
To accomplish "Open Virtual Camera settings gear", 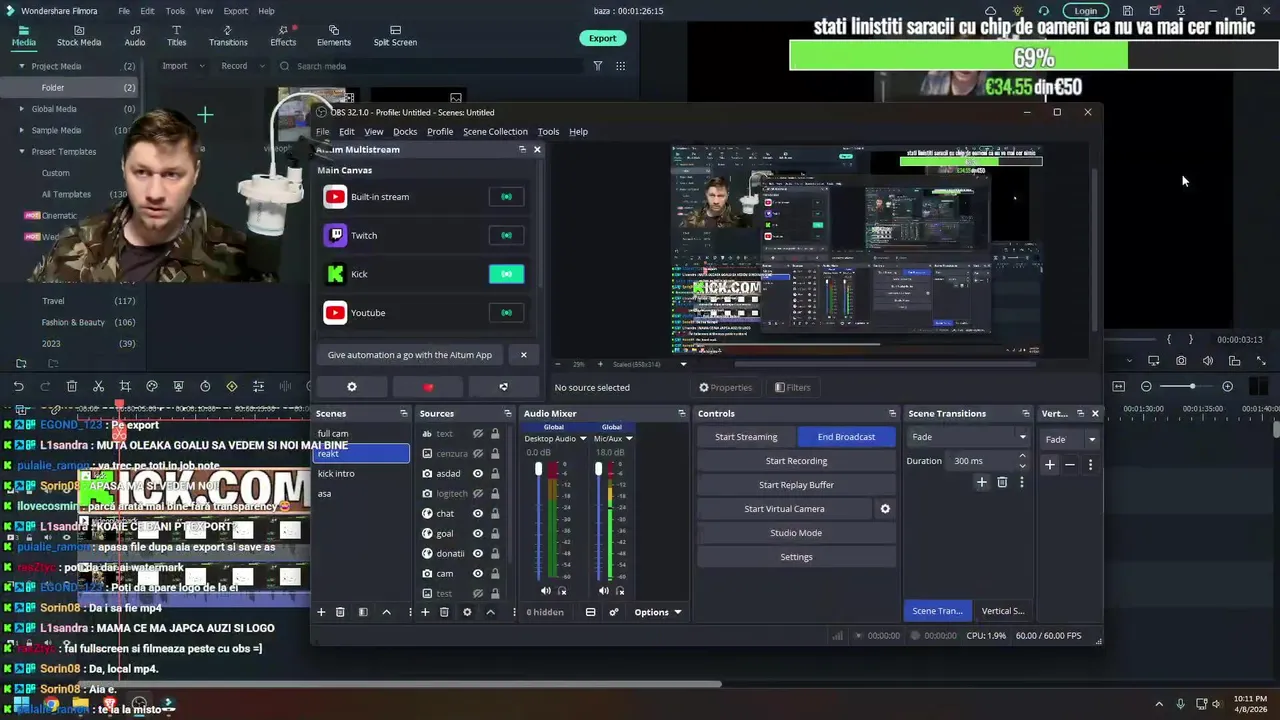I will [x=885, y=509].
